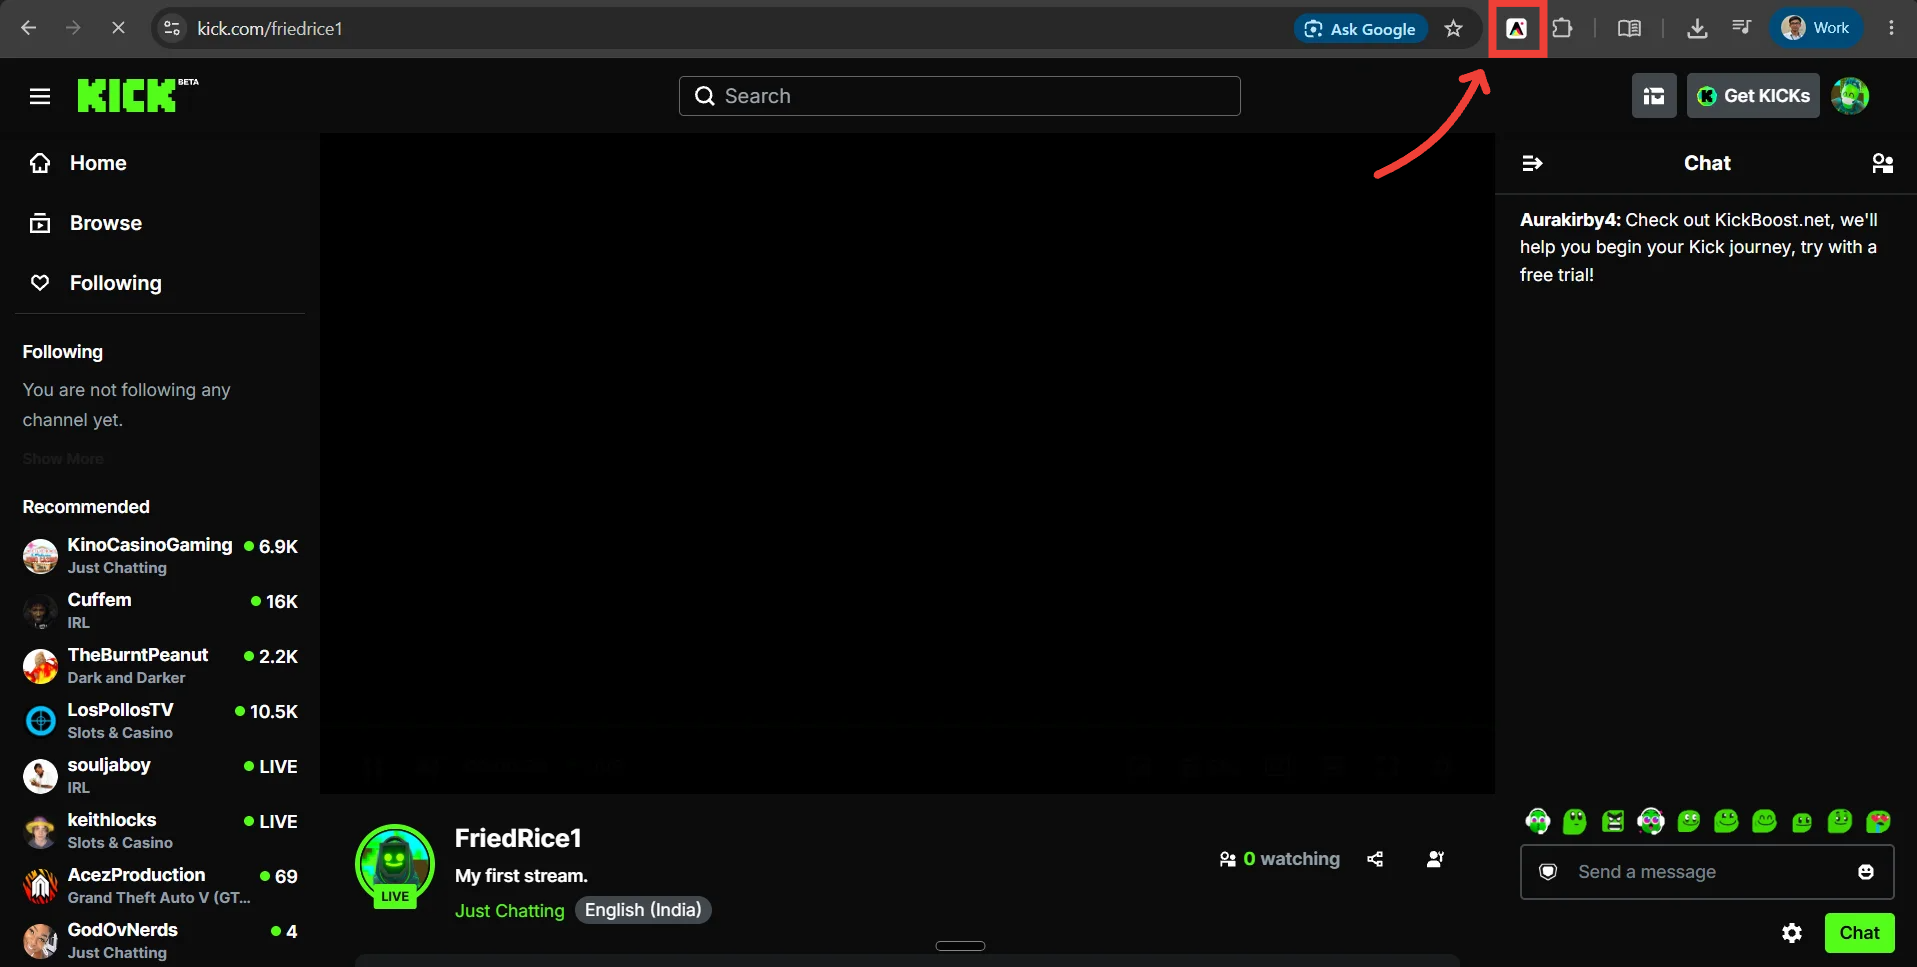Open the pinned extension with the A logo
The height and width of the screenshot is (967, 1917).
(x=1517, y=29)
